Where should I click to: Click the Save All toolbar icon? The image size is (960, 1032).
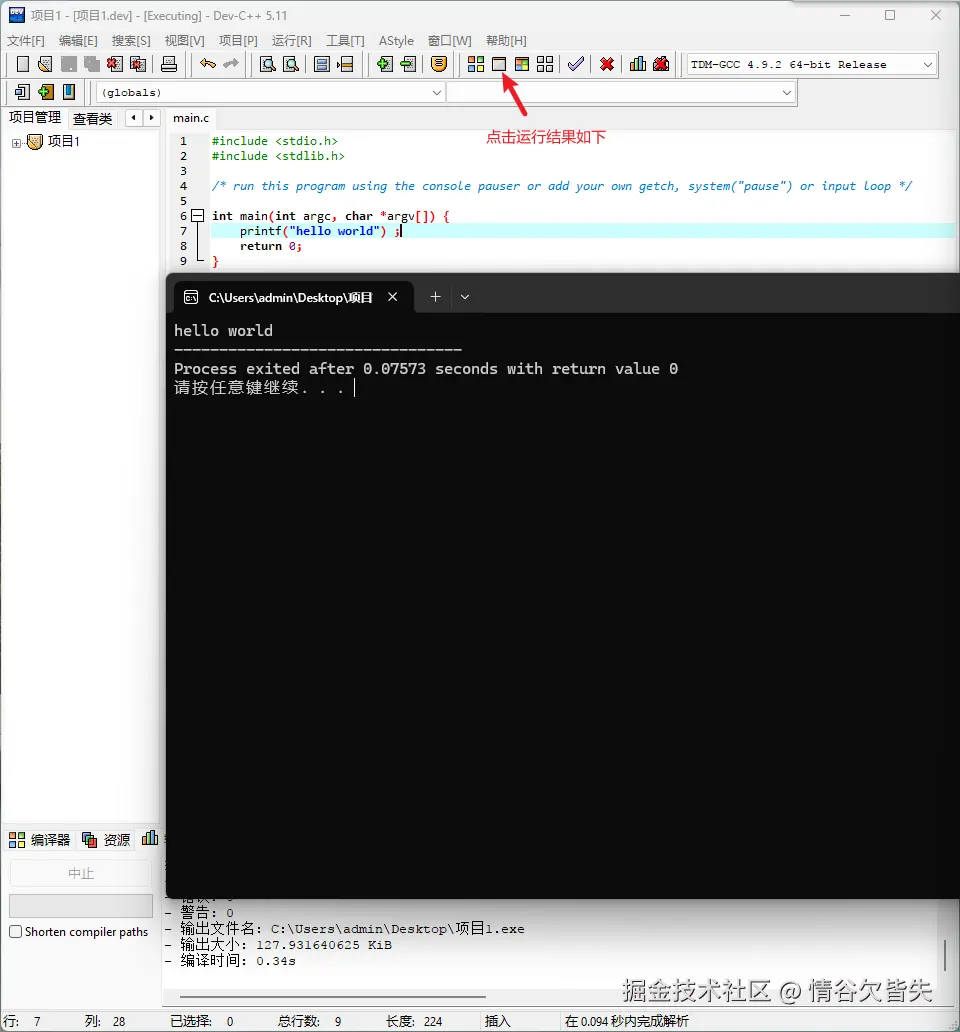coord(91,64)
